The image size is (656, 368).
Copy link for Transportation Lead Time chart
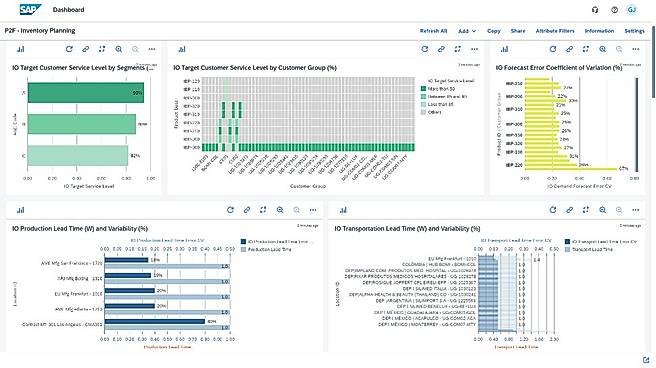tap(569, 210)
